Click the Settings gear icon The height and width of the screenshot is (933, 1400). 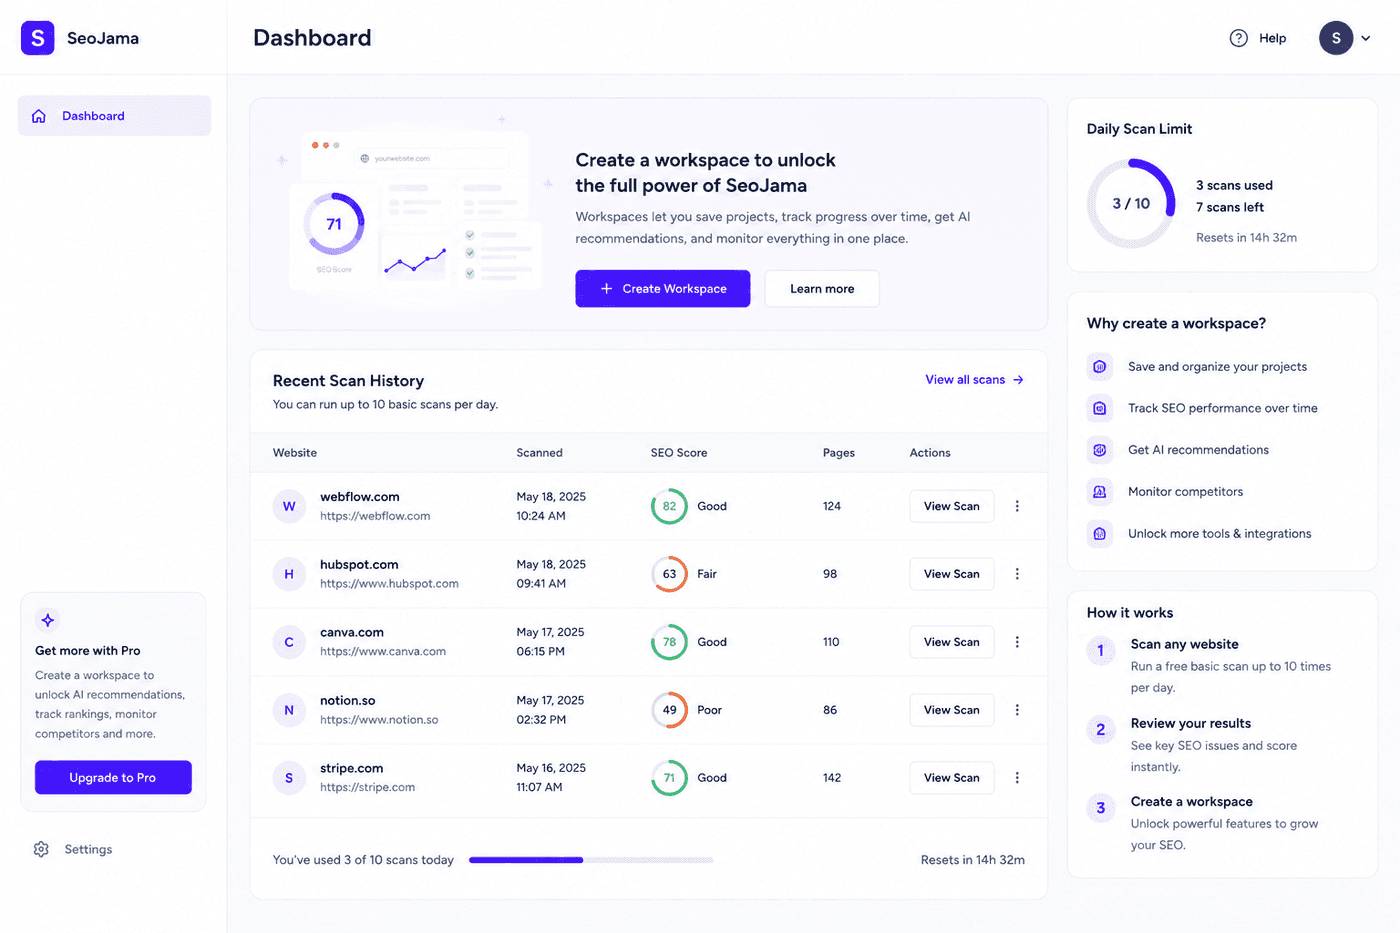tap(41, 849)
